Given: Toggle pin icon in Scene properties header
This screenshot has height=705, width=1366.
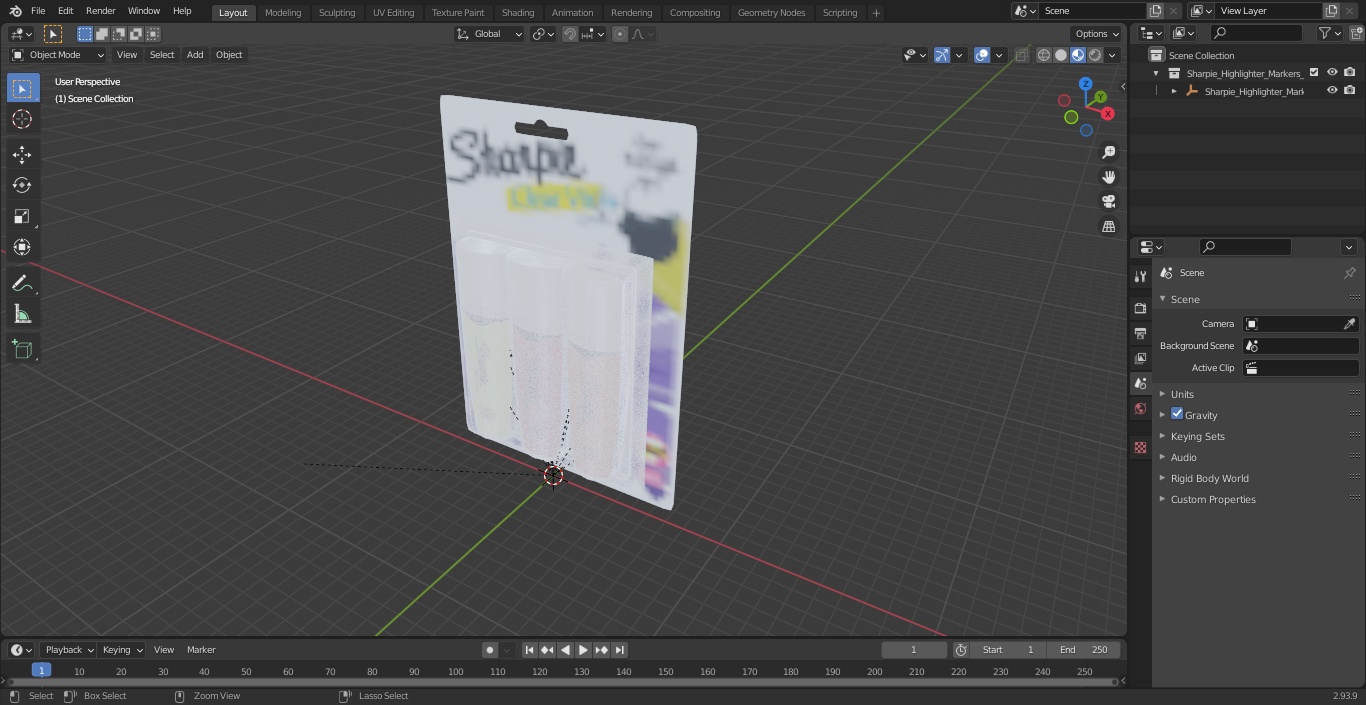Looking at the screenshot, I should tap(1349, 273).
